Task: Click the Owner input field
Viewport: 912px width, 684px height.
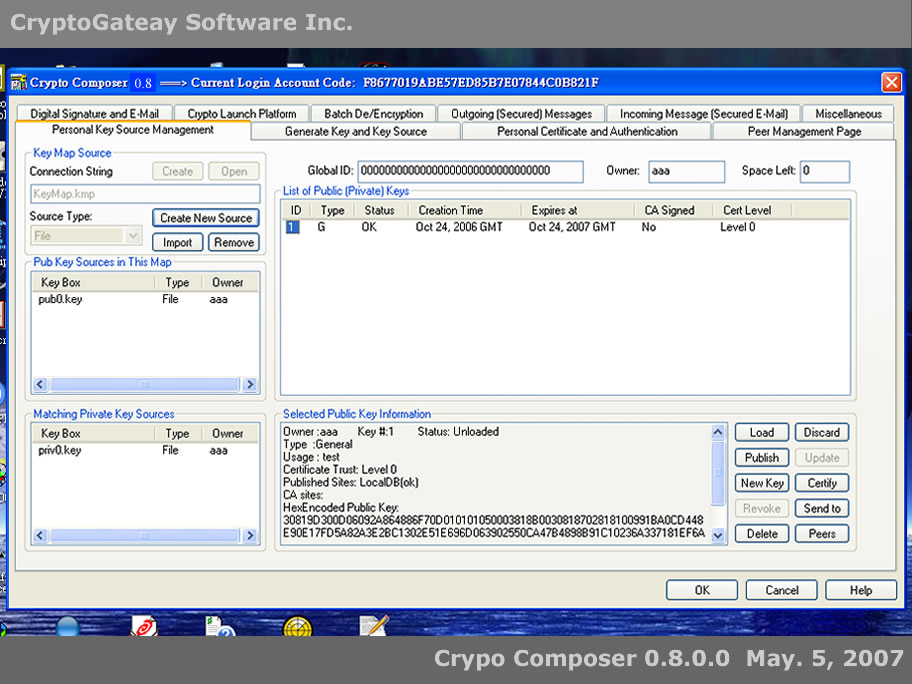Action: tap(686, 171)
